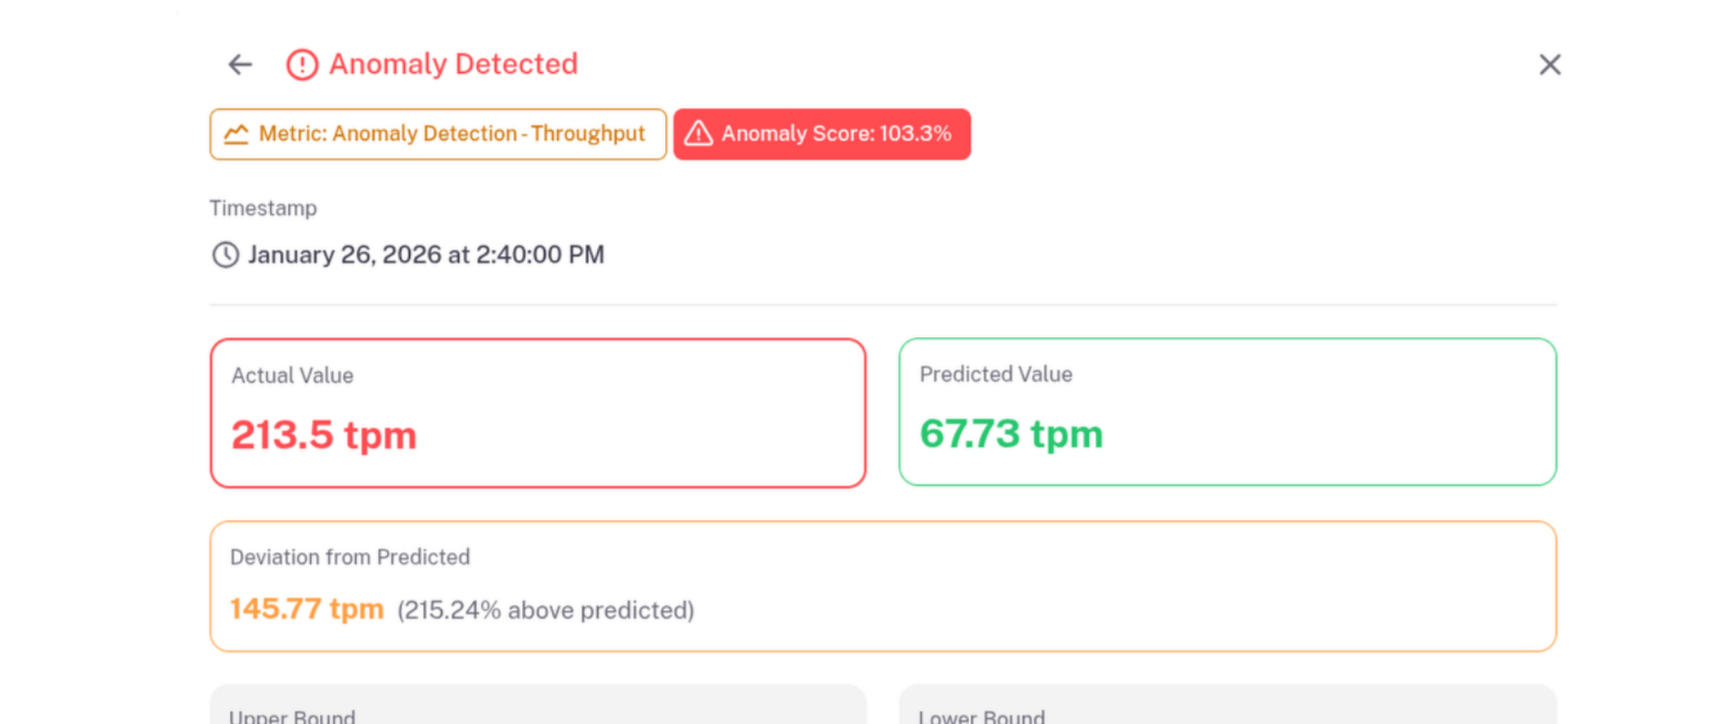Click the 215.24% above predicted link
The height and width of the screenshot is (724, 1726).
click(x=545, y=610)
